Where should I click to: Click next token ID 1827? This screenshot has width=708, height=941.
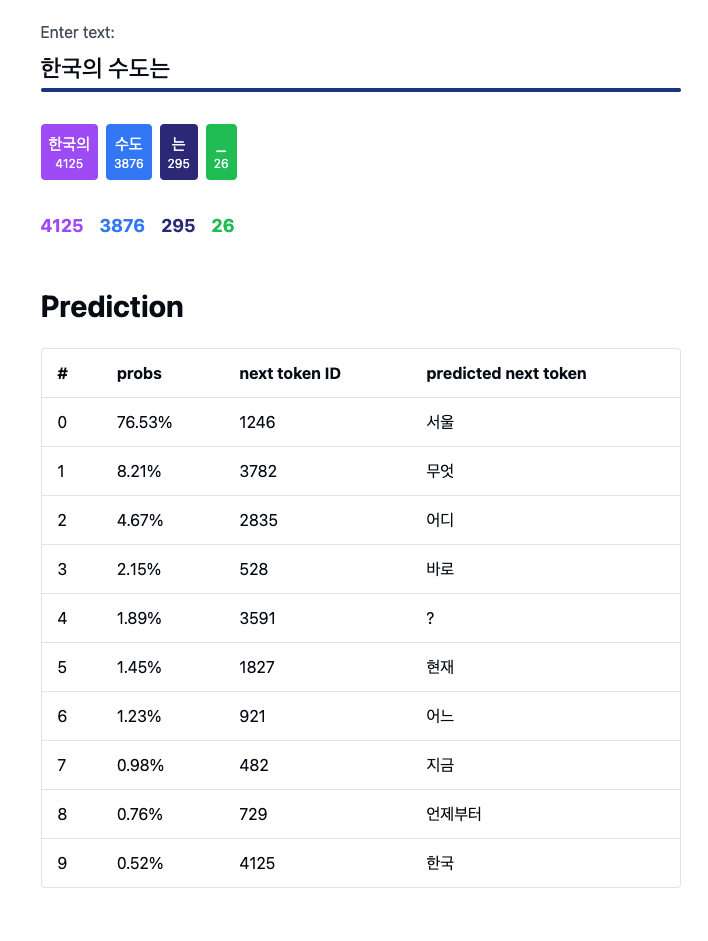[x=257, y=667]
